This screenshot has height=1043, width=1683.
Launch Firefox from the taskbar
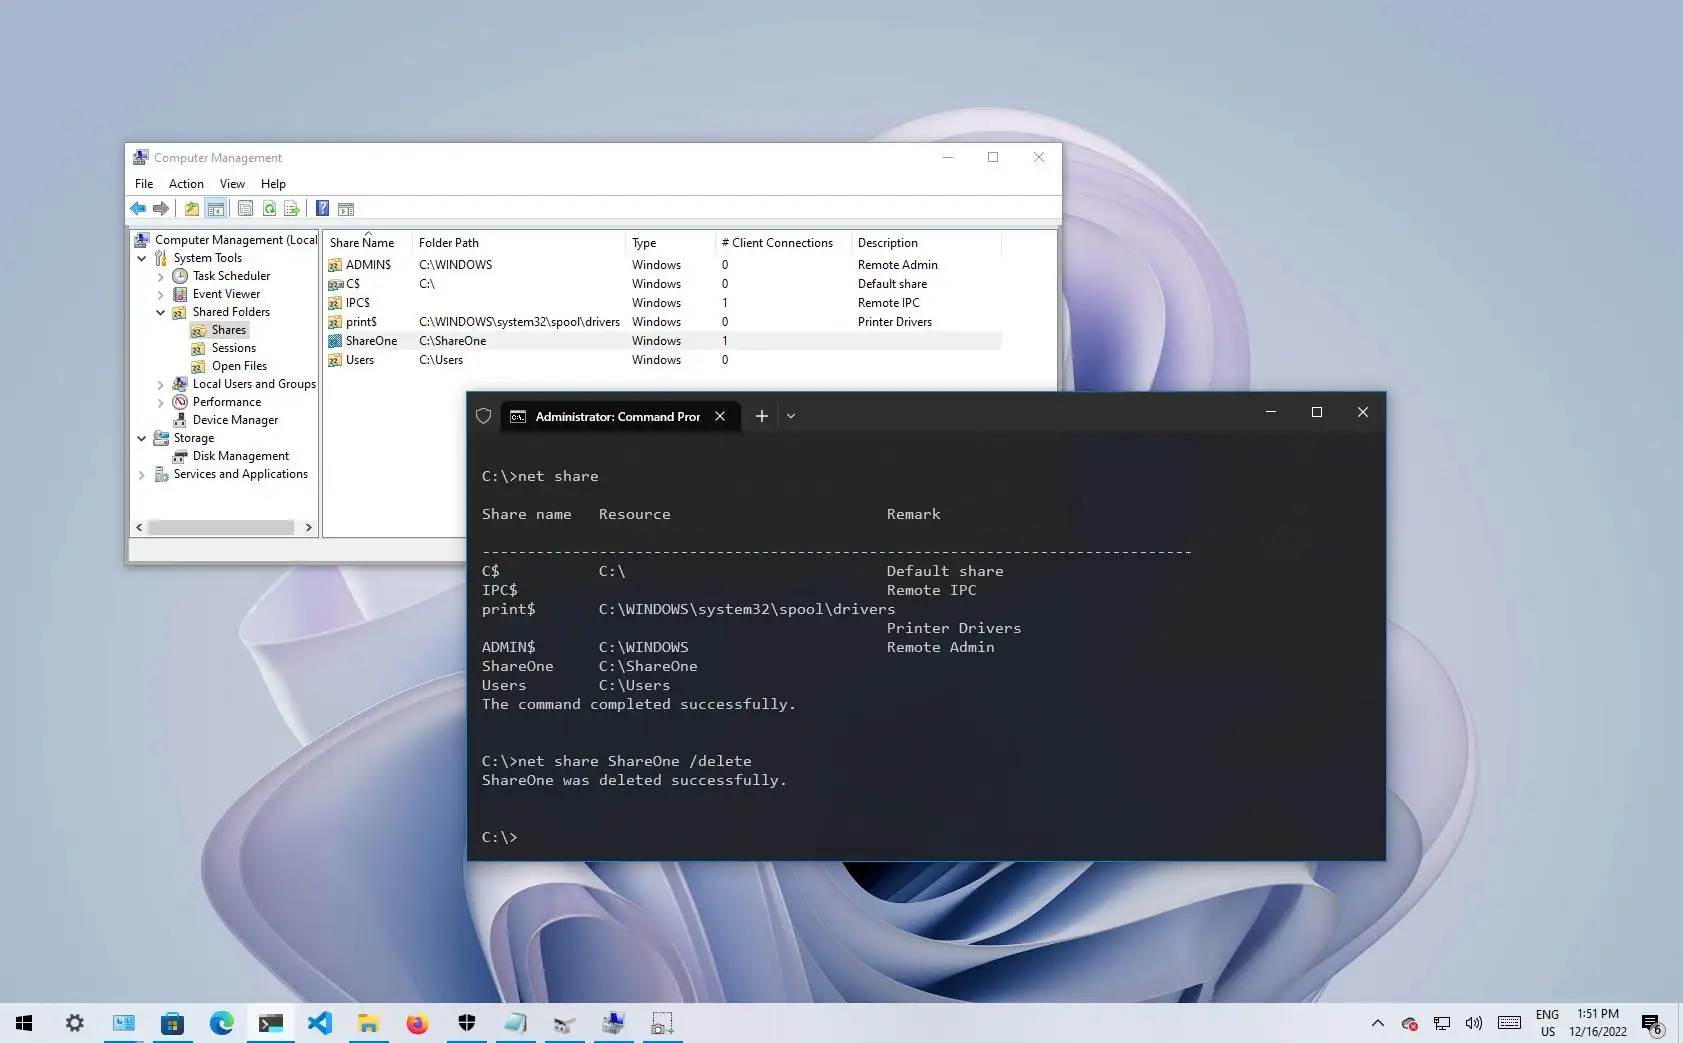[418, 1023]
